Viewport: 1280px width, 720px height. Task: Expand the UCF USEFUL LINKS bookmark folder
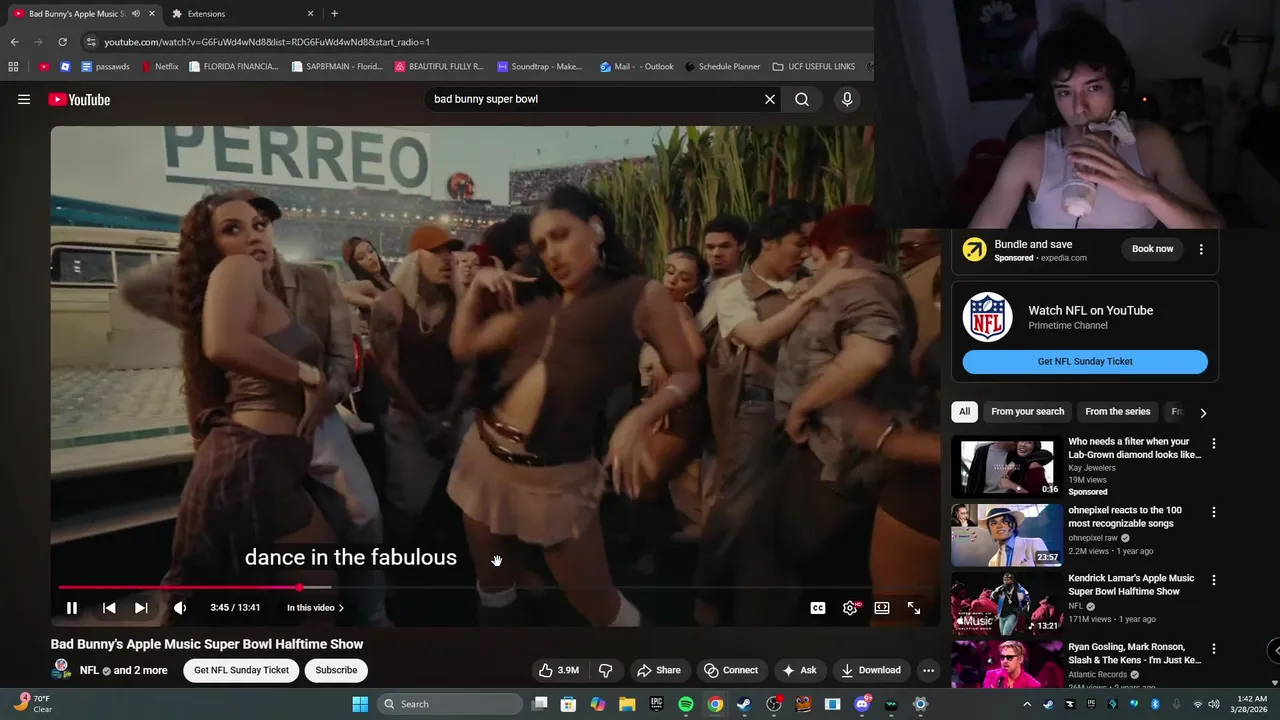coord(814,67)
